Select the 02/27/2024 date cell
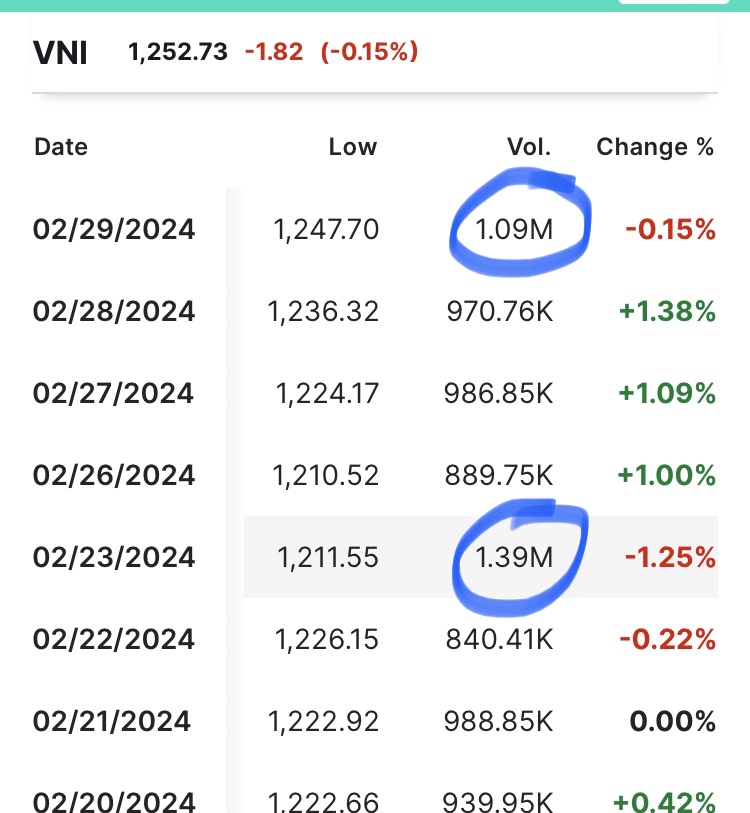This screenshot has width=750, height=813. (114, 394)
